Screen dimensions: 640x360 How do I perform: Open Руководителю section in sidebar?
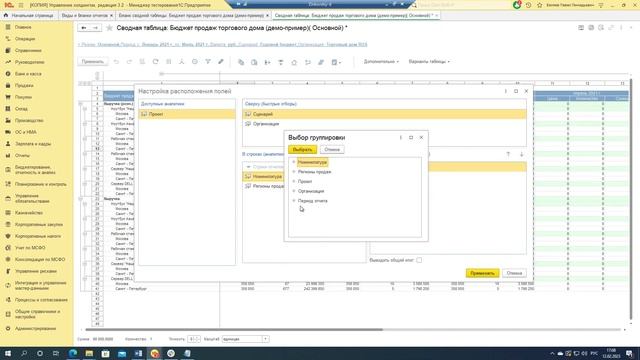click(29, 62)
